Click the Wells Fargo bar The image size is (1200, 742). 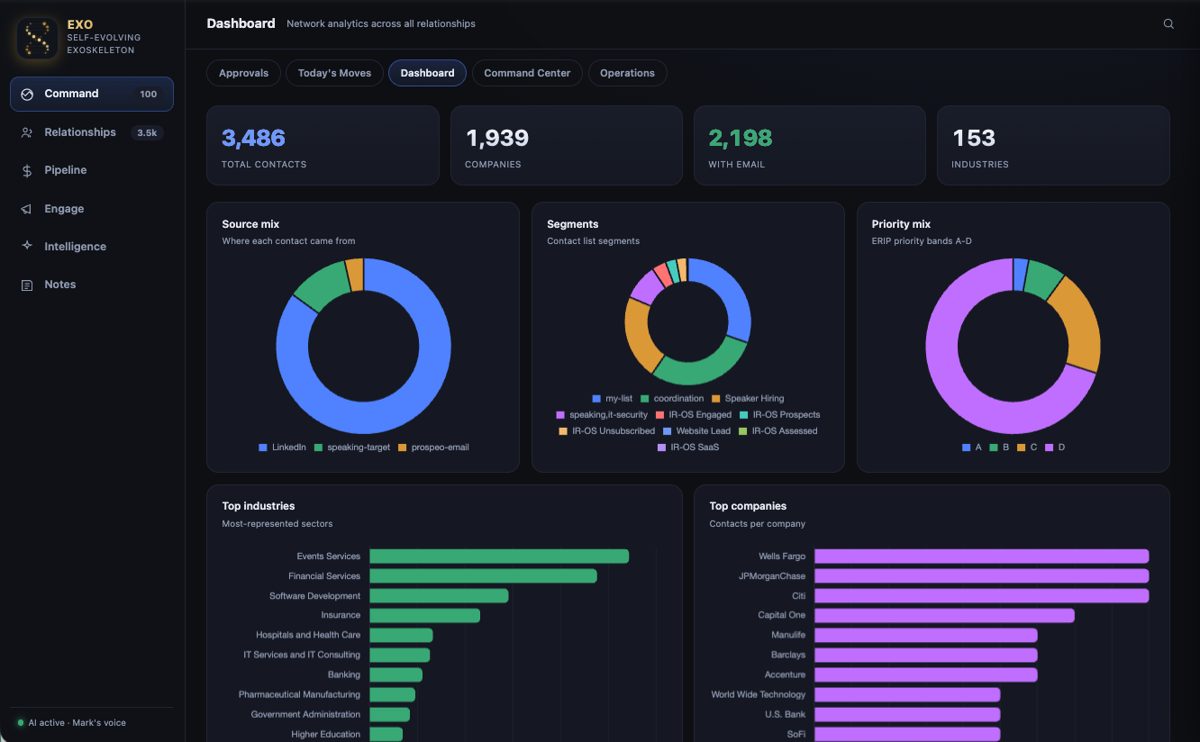(x=981, y=556)
